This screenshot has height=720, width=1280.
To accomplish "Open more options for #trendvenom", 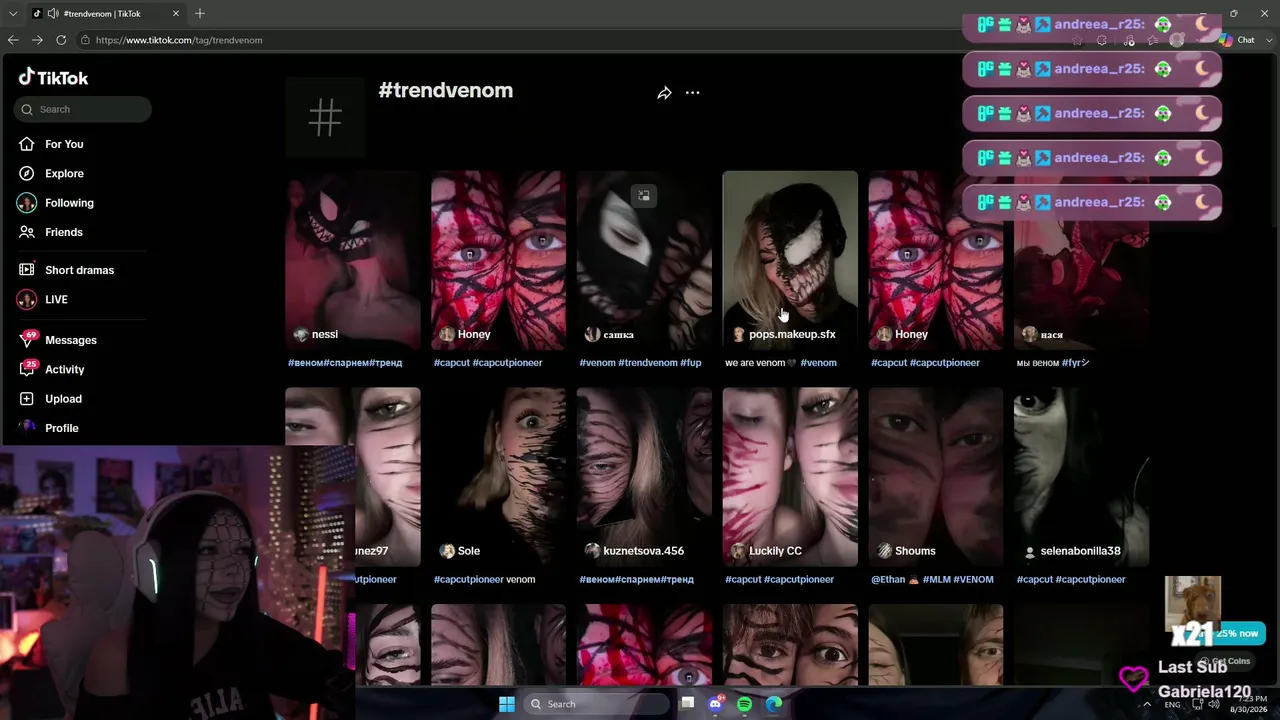I will point(692,93).
